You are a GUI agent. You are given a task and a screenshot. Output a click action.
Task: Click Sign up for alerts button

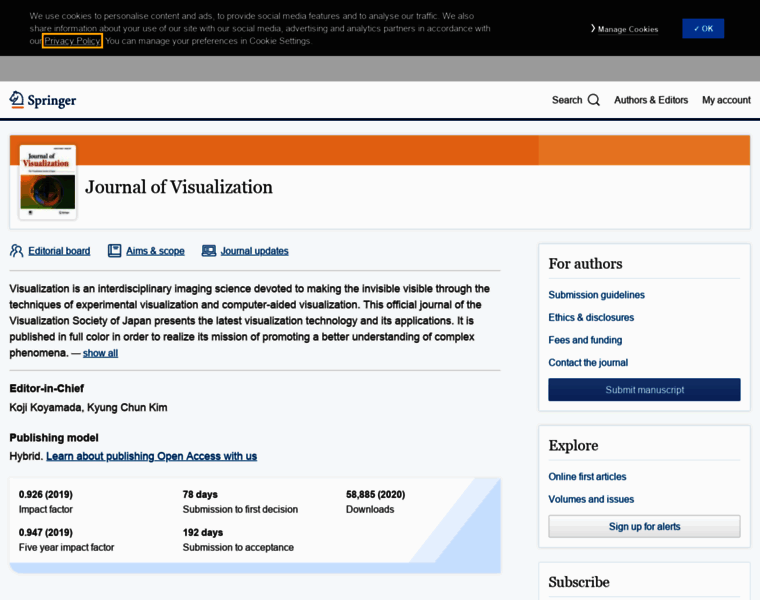pyautogui.click(x=644, y=526)
